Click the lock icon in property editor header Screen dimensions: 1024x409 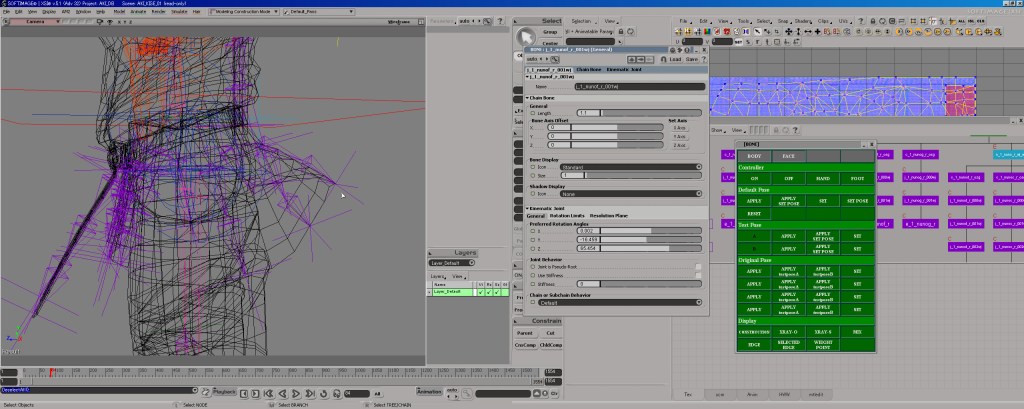coord(661,59)
